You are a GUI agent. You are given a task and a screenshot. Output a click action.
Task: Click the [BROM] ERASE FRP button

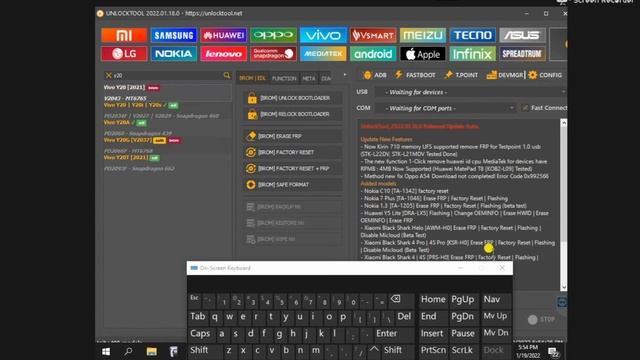293,136
